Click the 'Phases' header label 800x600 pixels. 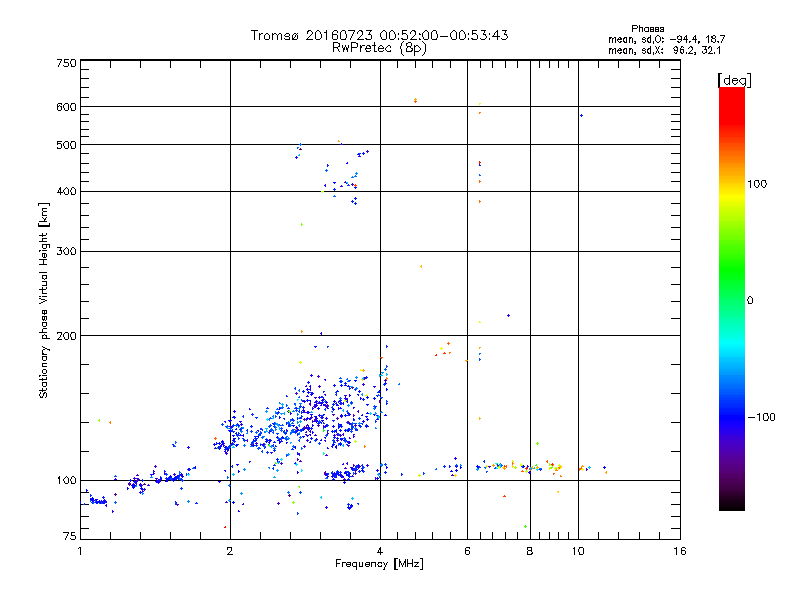pos(647,29)
